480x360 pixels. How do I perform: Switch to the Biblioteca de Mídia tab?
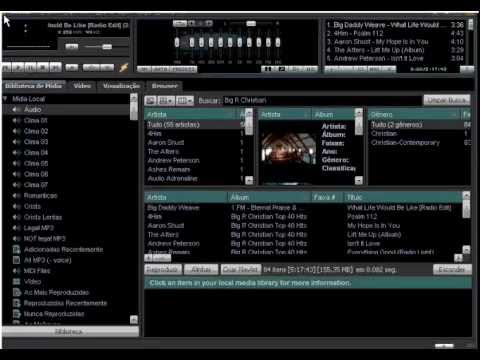pyautogui.click(x=33, y=86)
